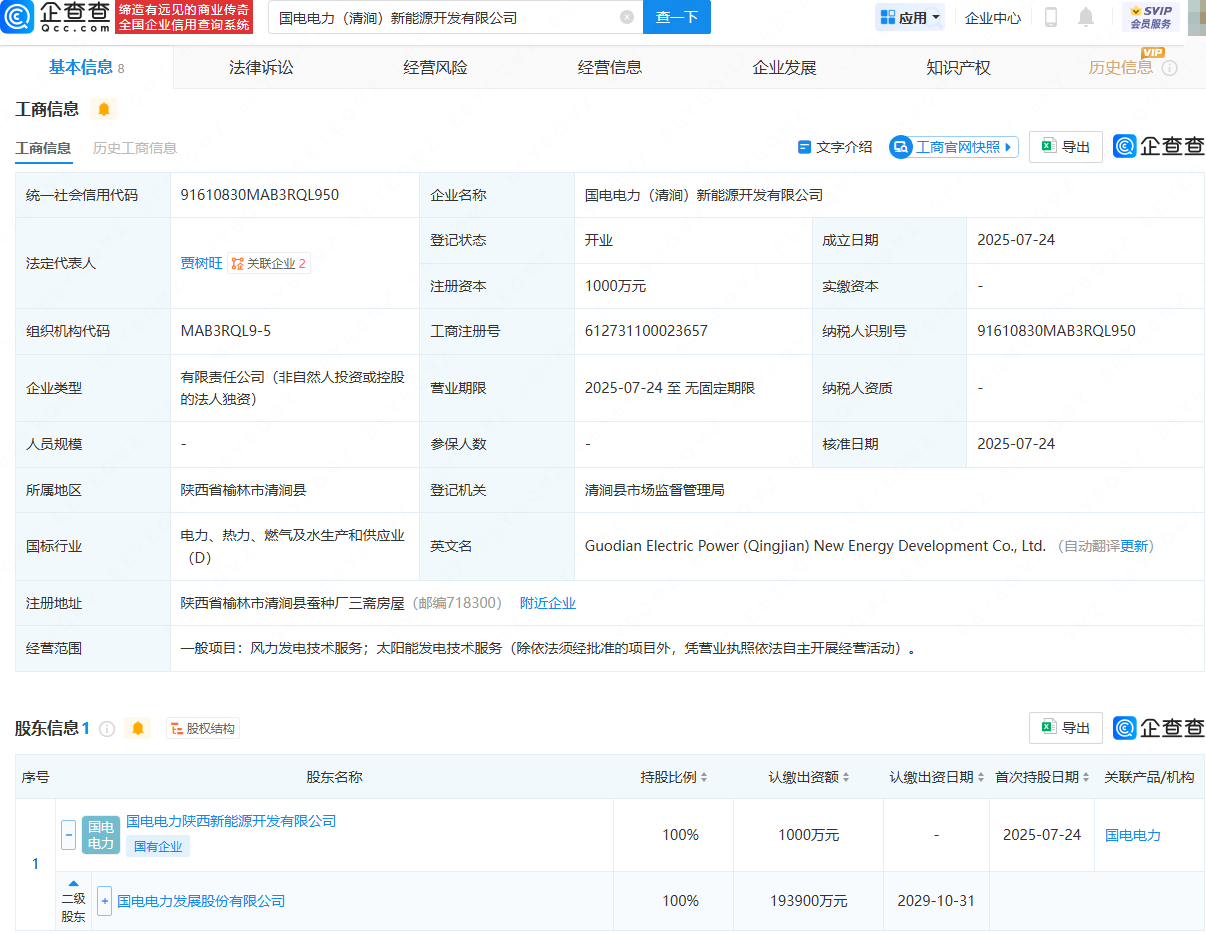
Task: Open 股权结构 equity structure chart
Action: pyautogui.click(x=203, y=729)
